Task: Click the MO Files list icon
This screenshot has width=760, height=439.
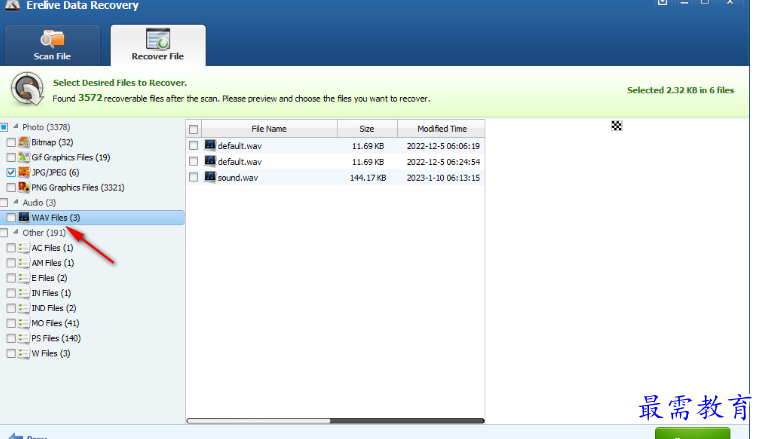Action: 24,323
